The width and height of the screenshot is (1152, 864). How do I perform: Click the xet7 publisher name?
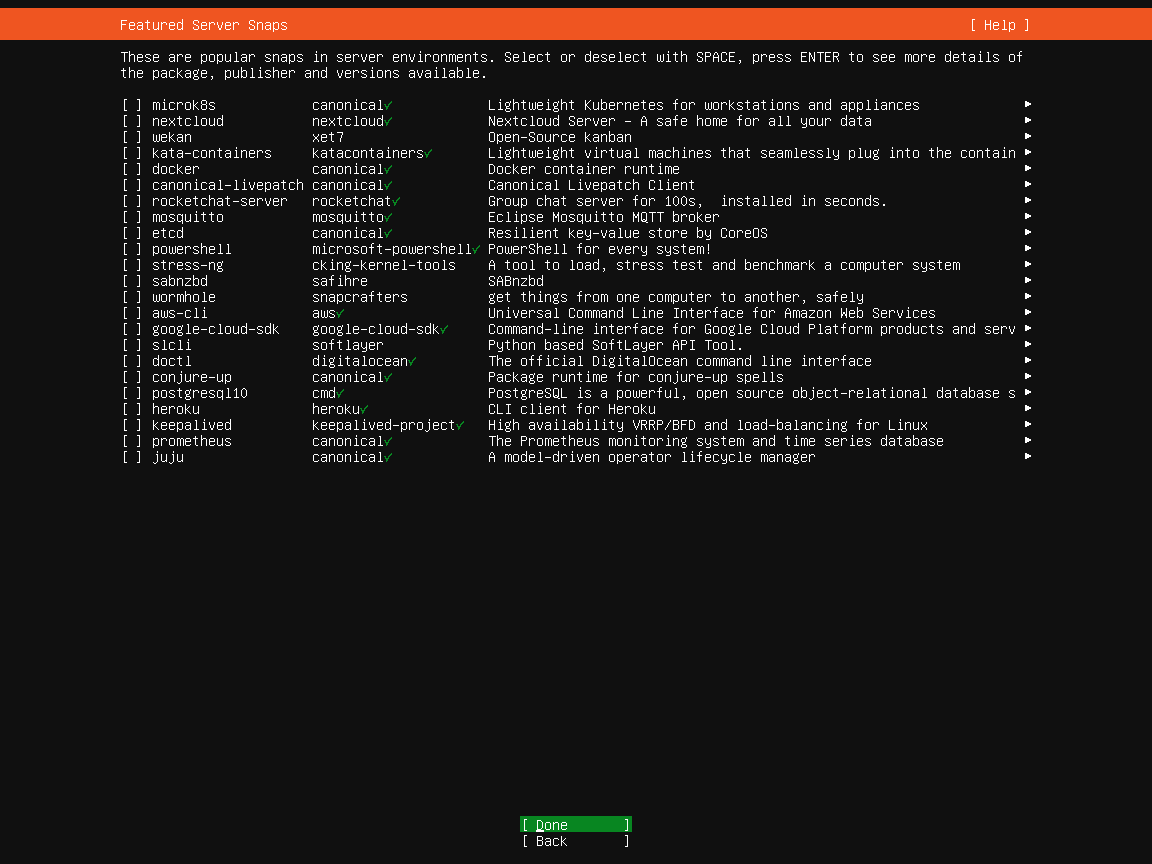(328, 137)
